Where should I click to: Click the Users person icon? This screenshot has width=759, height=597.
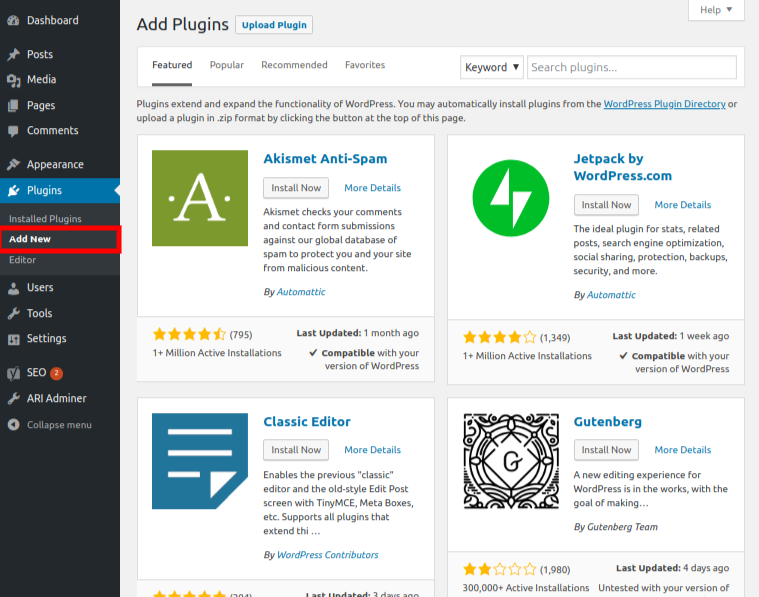point(14,288)
